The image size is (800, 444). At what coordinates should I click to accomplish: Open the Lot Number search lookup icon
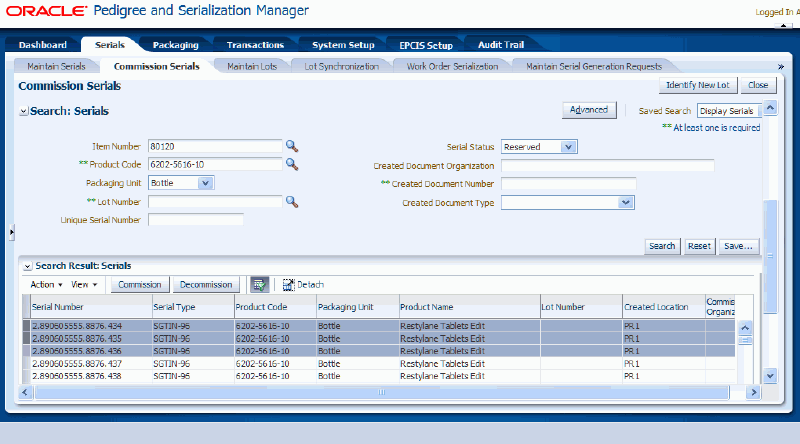(x=292, y=202)
